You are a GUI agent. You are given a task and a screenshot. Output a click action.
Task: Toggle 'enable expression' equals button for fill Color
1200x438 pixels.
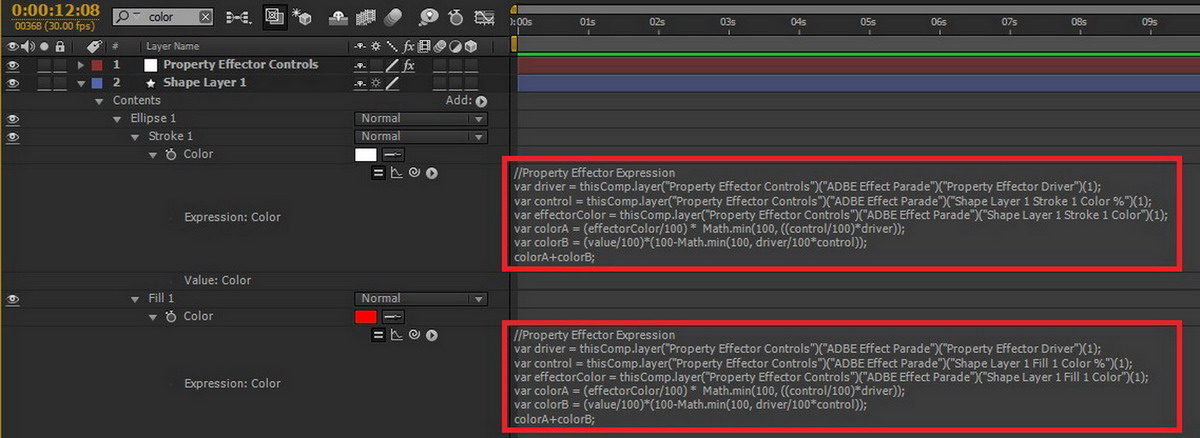(379, 335)
